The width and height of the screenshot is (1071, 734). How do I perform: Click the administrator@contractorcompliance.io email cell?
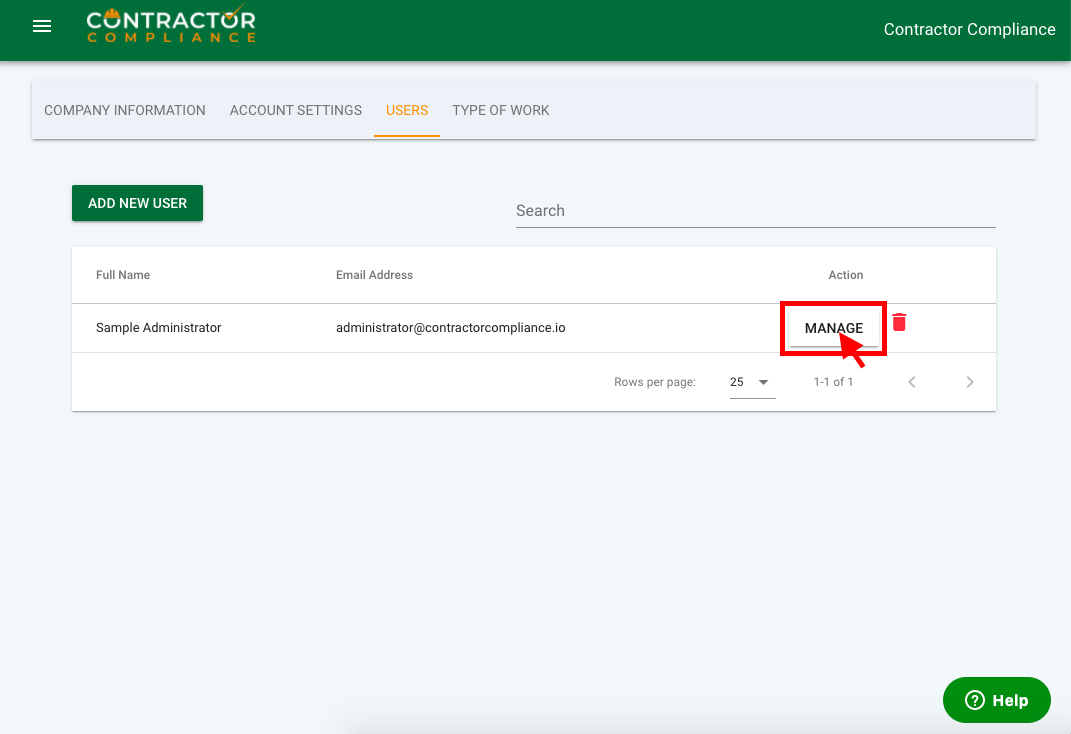[450, 328]
